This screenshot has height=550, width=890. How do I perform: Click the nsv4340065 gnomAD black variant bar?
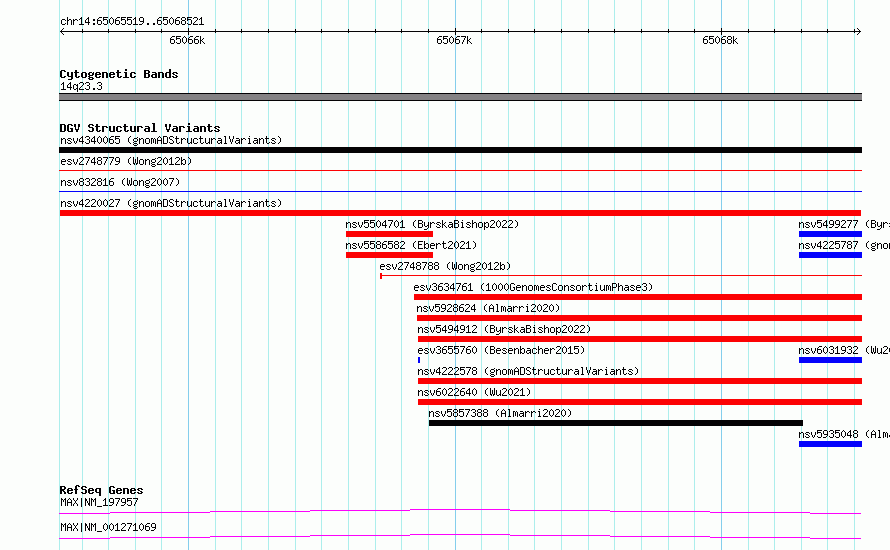click(460, 150)
